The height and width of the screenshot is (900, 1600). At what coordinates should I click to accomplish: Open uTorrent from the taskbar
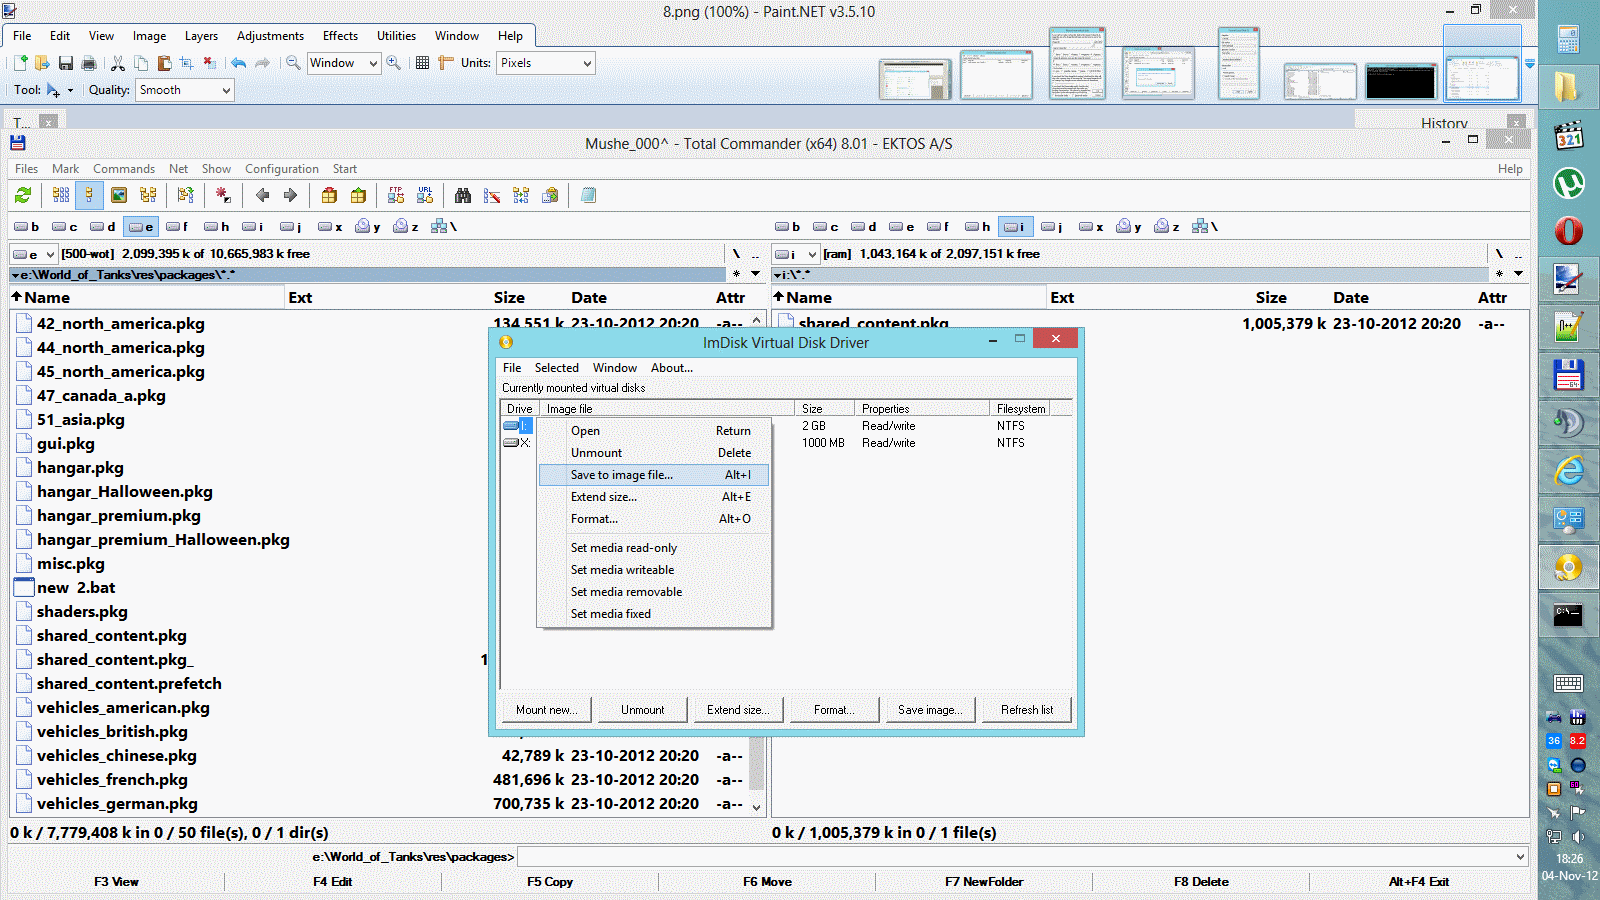1568,184
